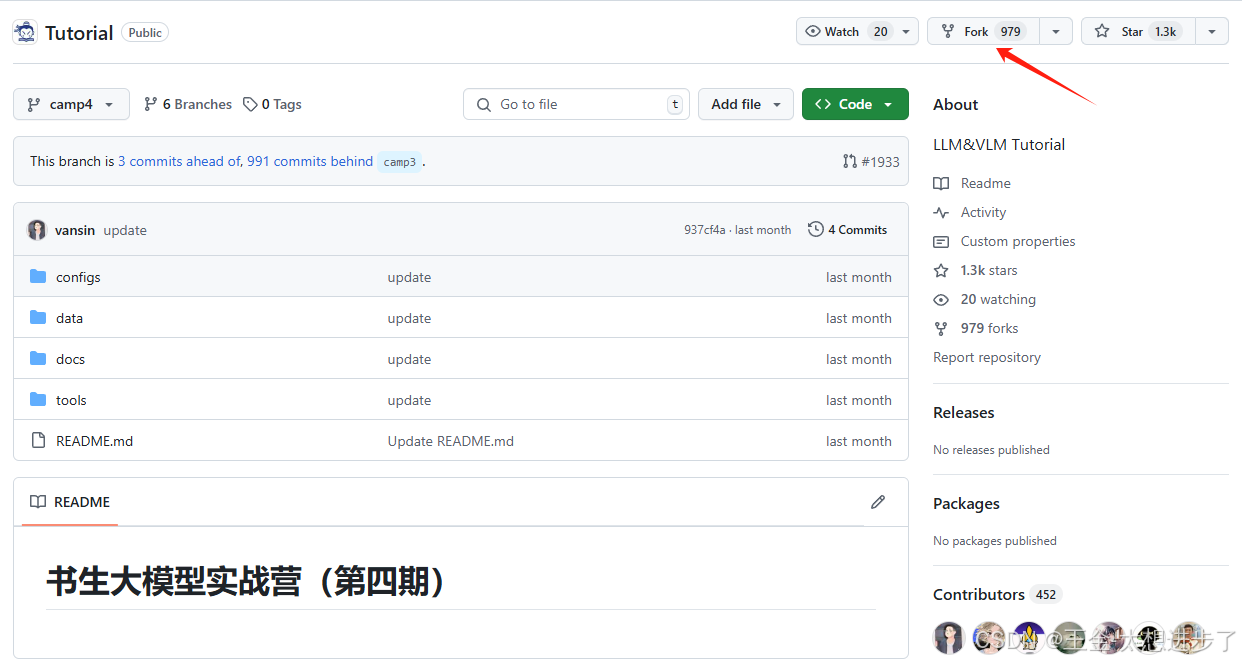Viewport: 1242px width, 660px height.
Task: Click the first contributor avatar
Action: (949, 637)
